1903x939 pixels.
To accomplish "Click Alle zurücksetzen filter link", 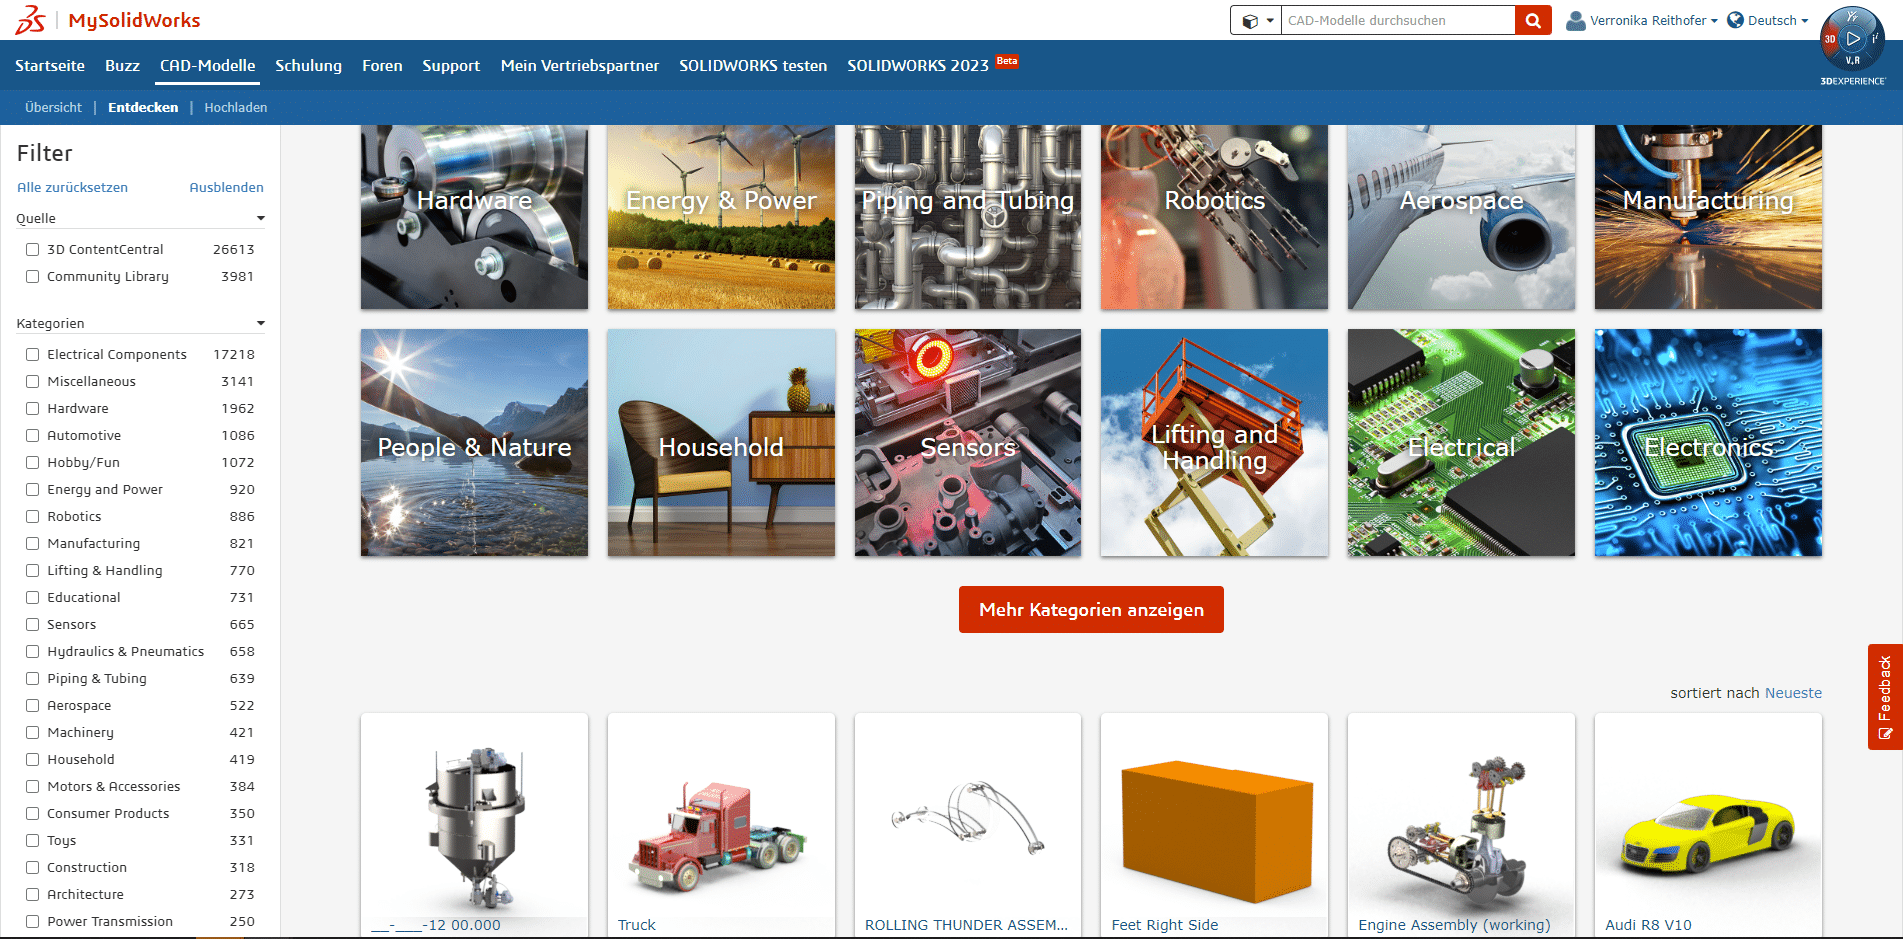I will tap(72, 188).
